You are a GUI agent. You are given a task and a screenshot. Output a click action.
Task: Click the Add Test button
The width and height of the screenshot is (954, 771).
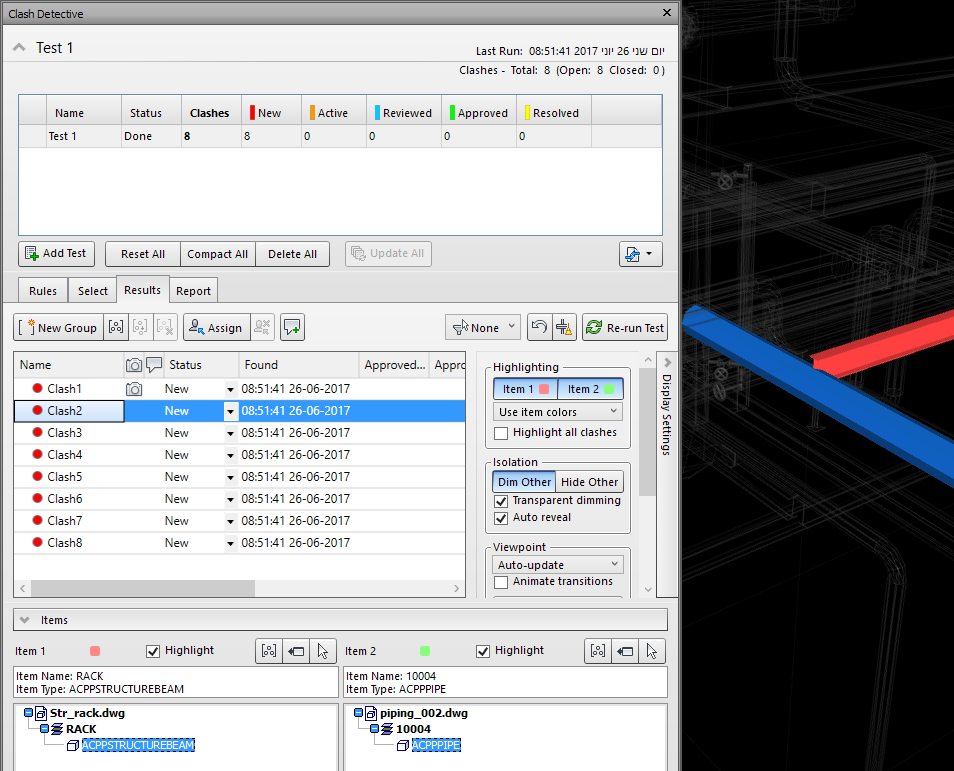coord(57,254)
